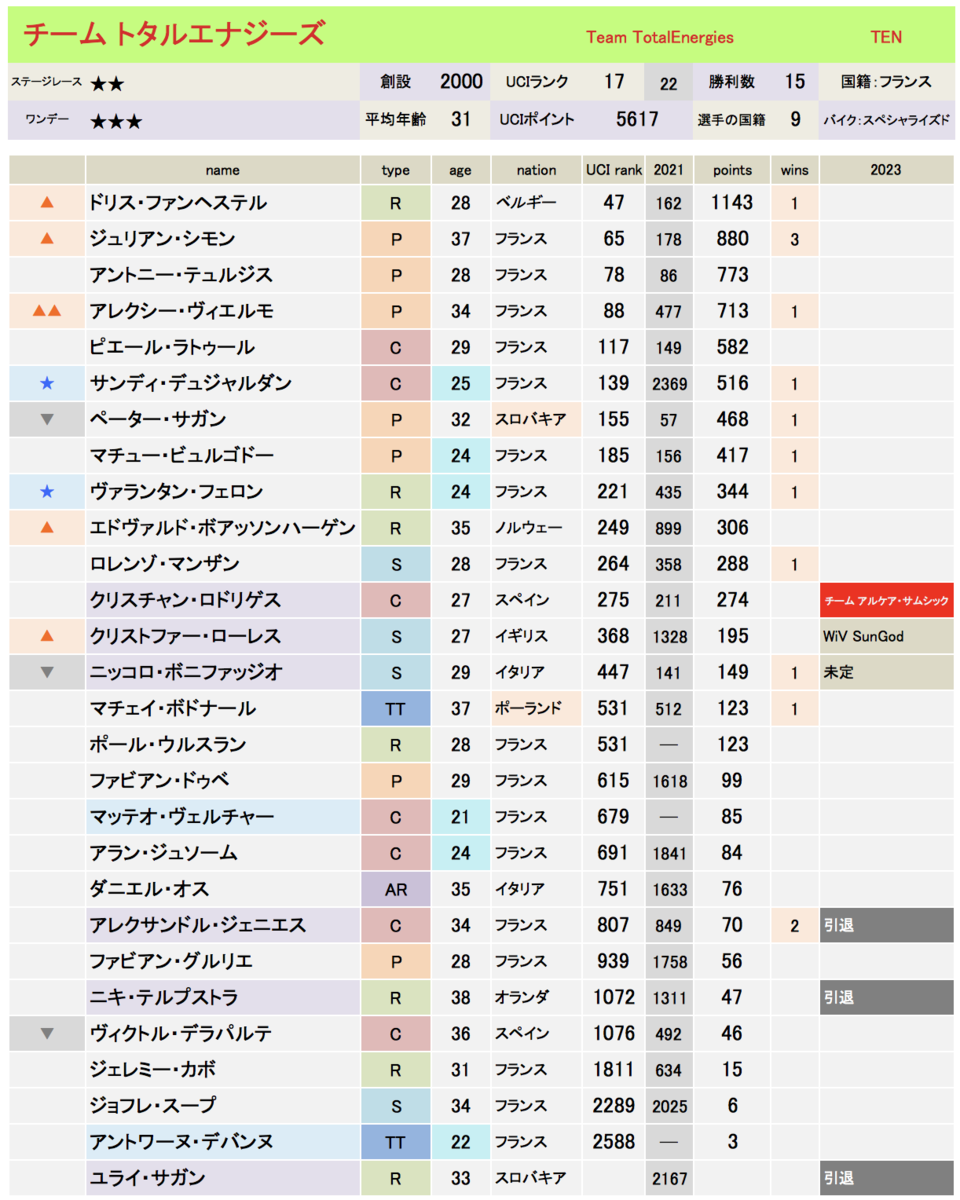Viewport: 960px width, 1200px height.
Task: Click the ポーランド nation cell
Action: (x=536, y=709)
